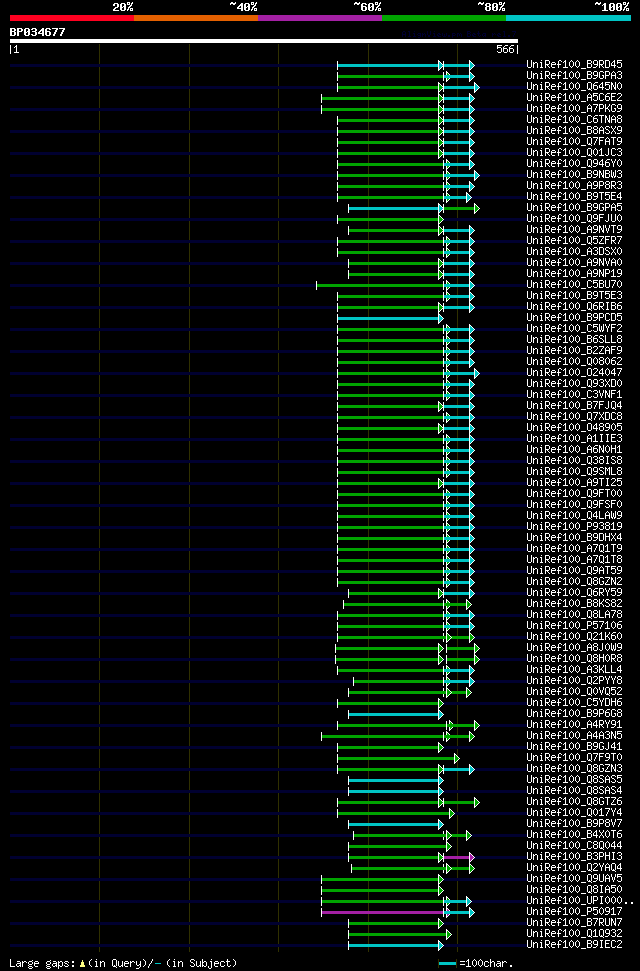Viewport: 640px width, 971px height.
Task: Select the UniRef100_A1IIE3 label
Action: (574, 439)
